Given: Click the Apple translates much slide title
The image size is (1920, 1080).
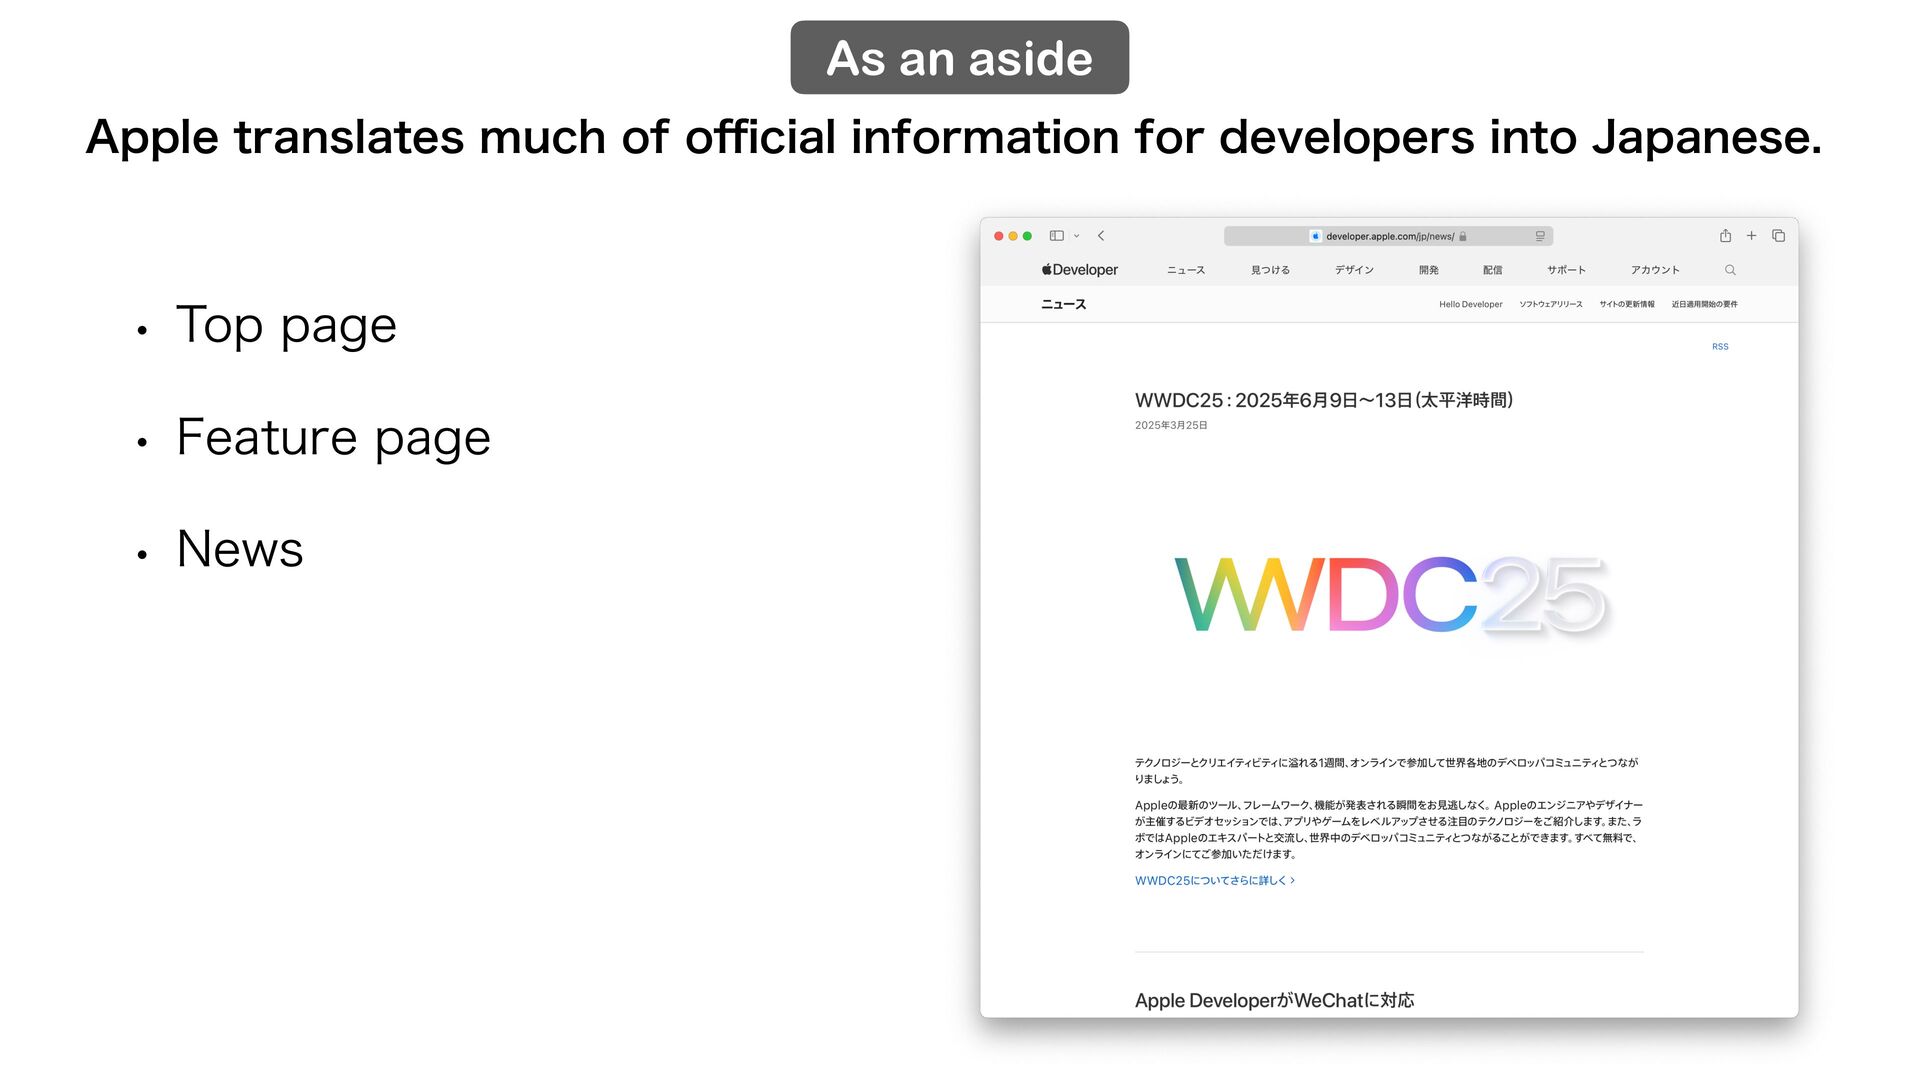Looking at the screenshot, I should click(x=954, y=137).
